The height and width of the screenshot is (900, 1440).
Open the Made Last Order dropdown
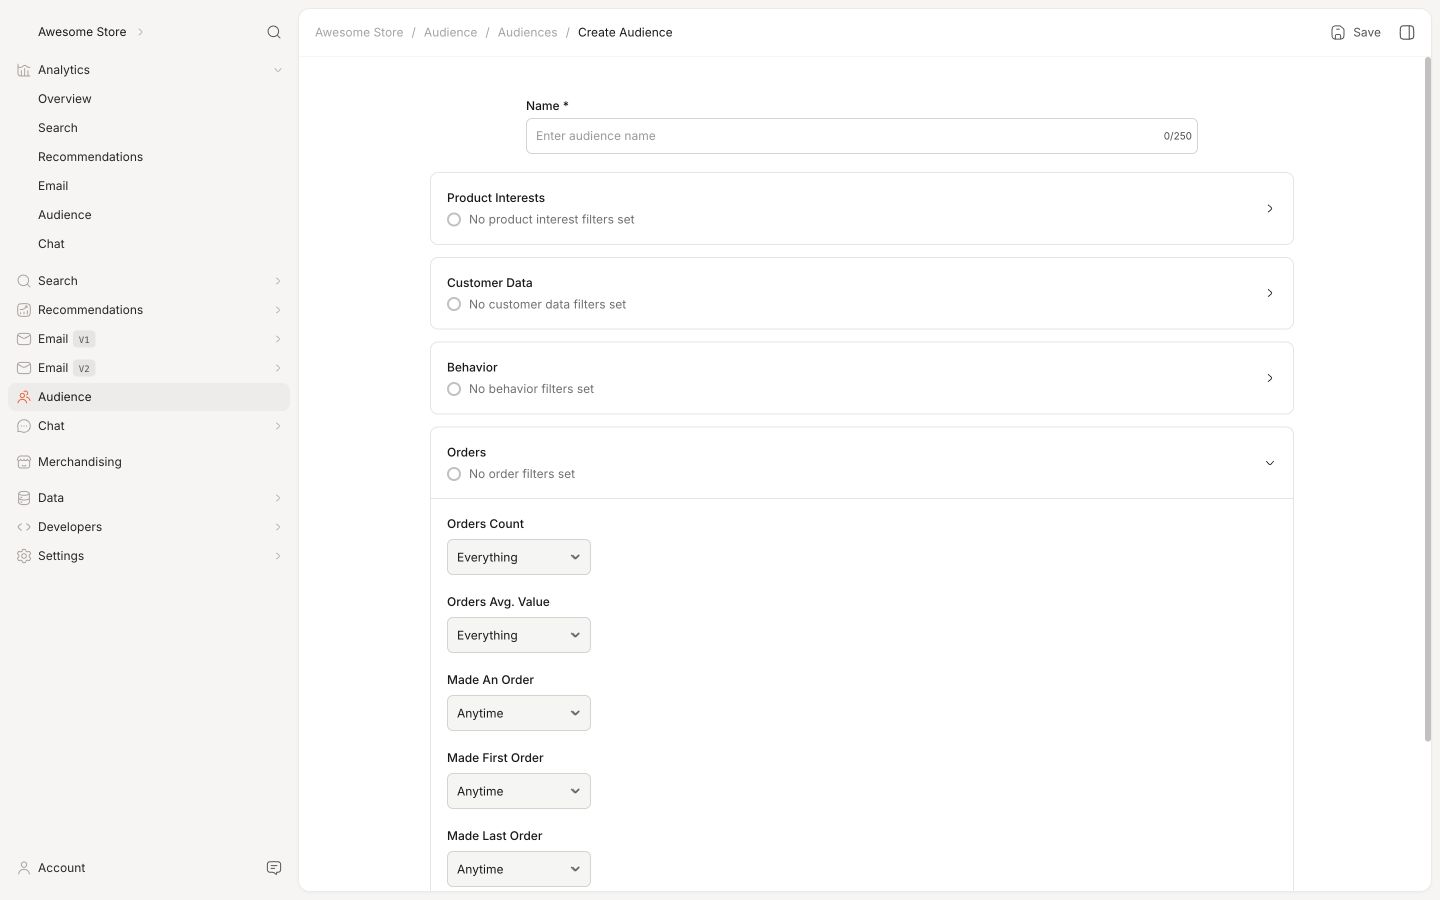coord(519,869)
